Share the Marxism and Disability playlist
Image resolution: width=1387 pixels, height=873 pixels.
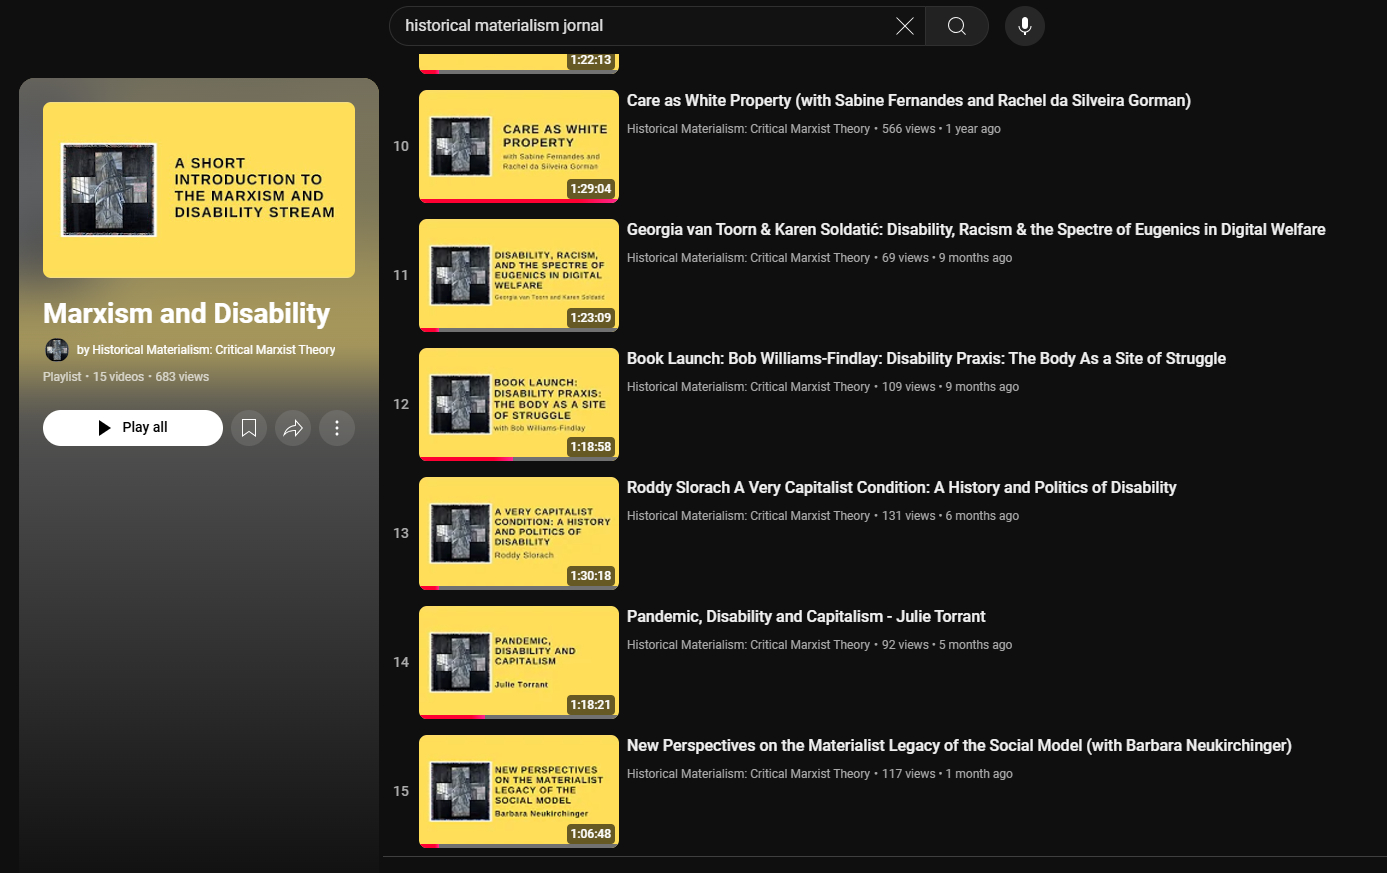(293, 428)
